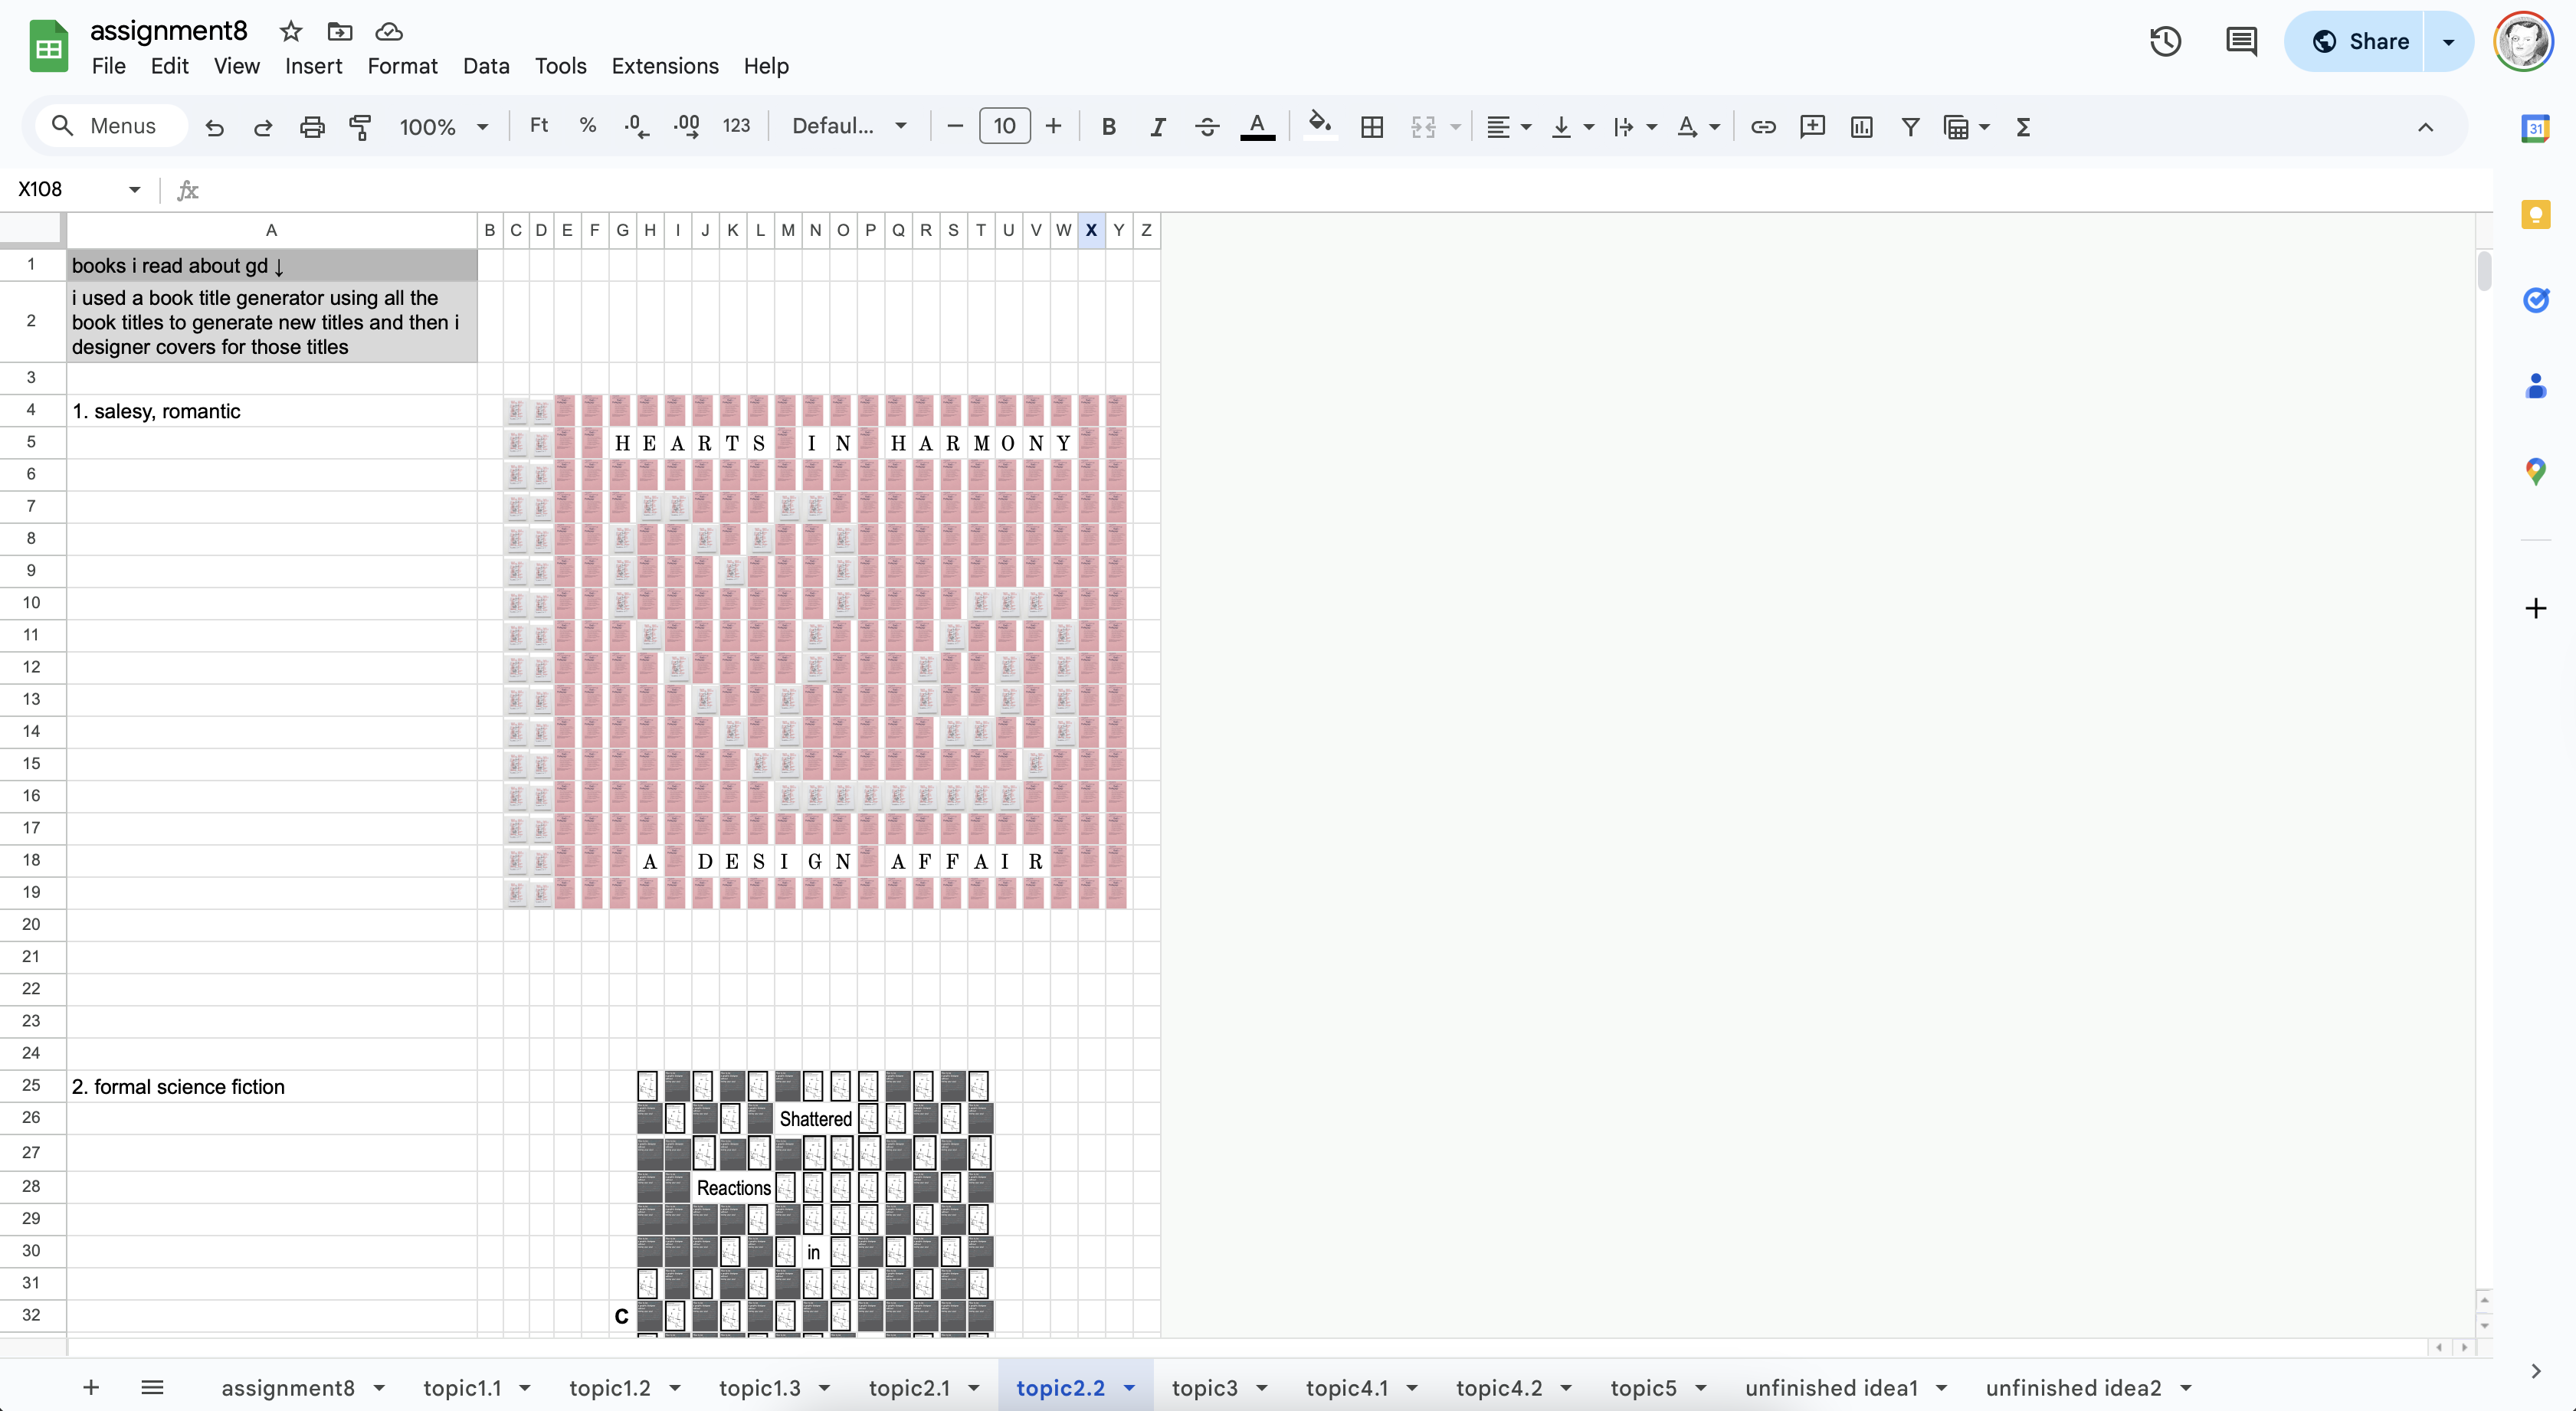Expand the topic2.2 sheet tab menu arrow

pyautogui.click(x=1129, y=1388)
